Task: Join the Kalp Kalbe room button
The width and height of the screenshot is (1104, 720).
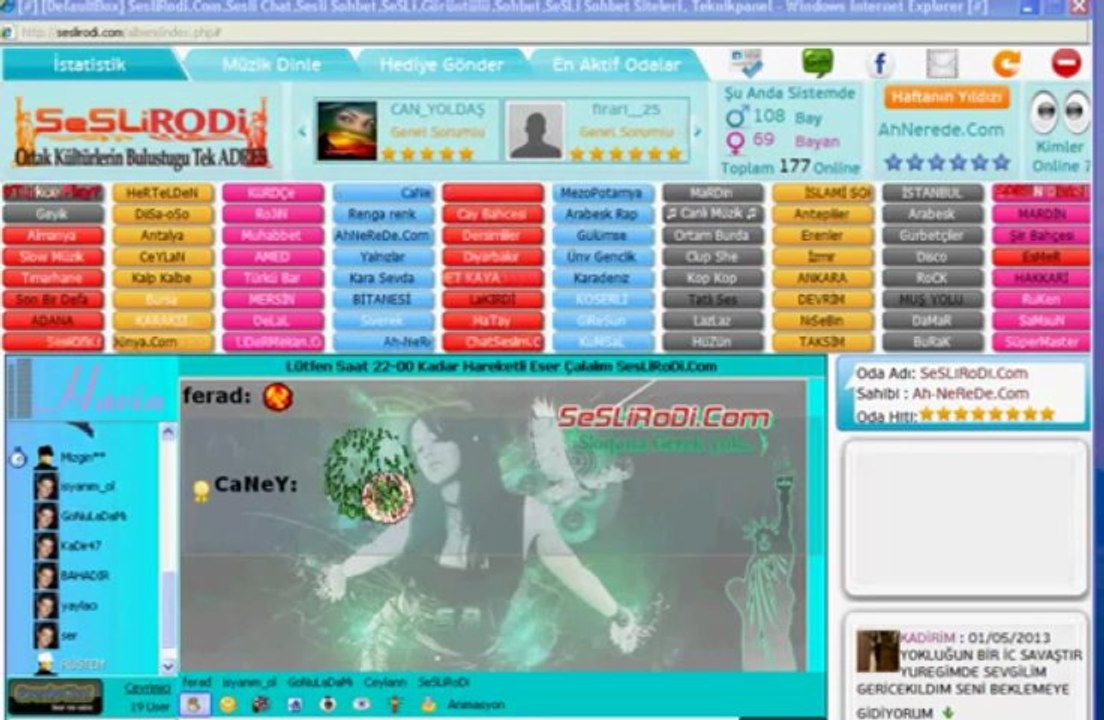Action: (x=163, y=278)
